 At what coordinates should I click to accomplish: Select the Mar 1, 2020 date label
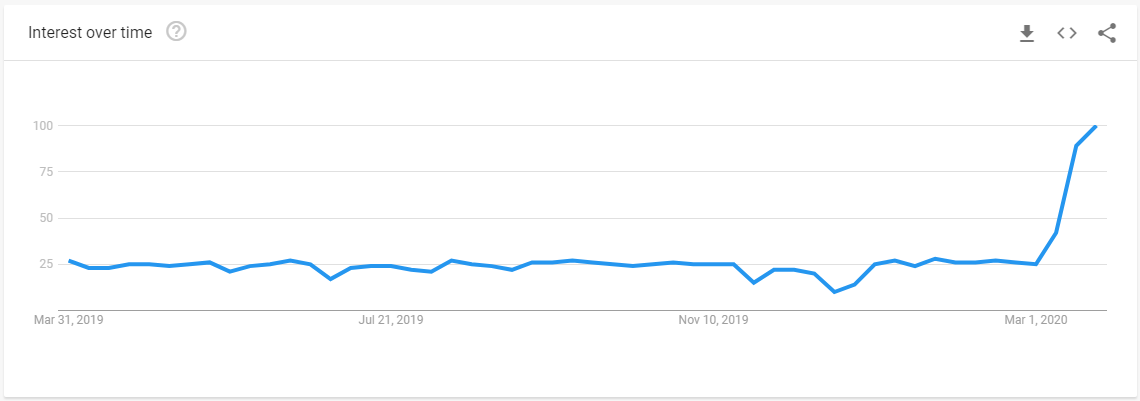pyautogui.click(x=1036, y=320)
